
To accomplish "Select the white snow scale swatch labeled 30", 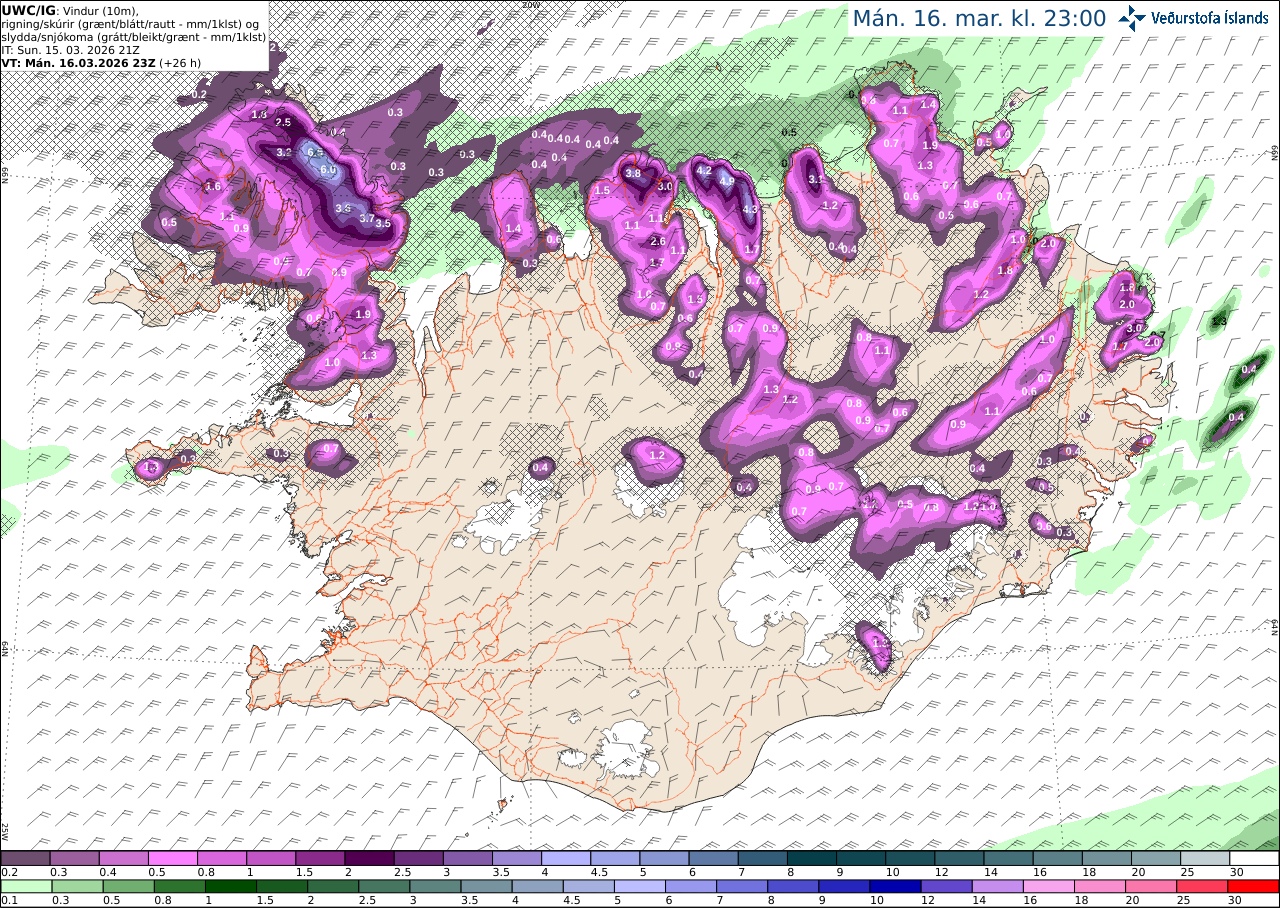I will pyautogui.click(x=1255, y=858).
